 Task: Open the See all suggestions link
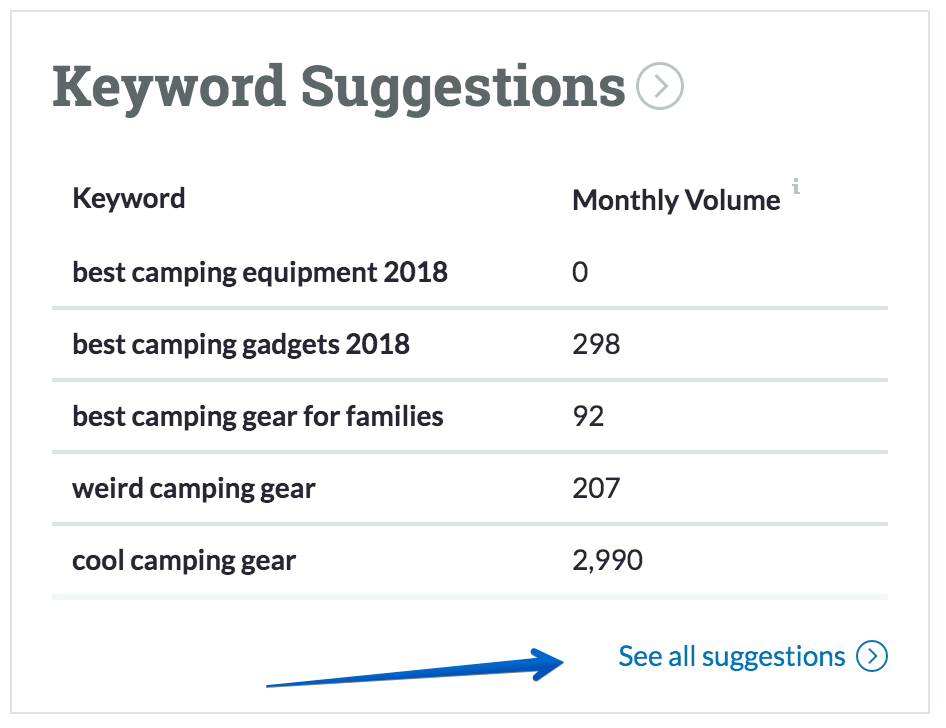[732, 656]
